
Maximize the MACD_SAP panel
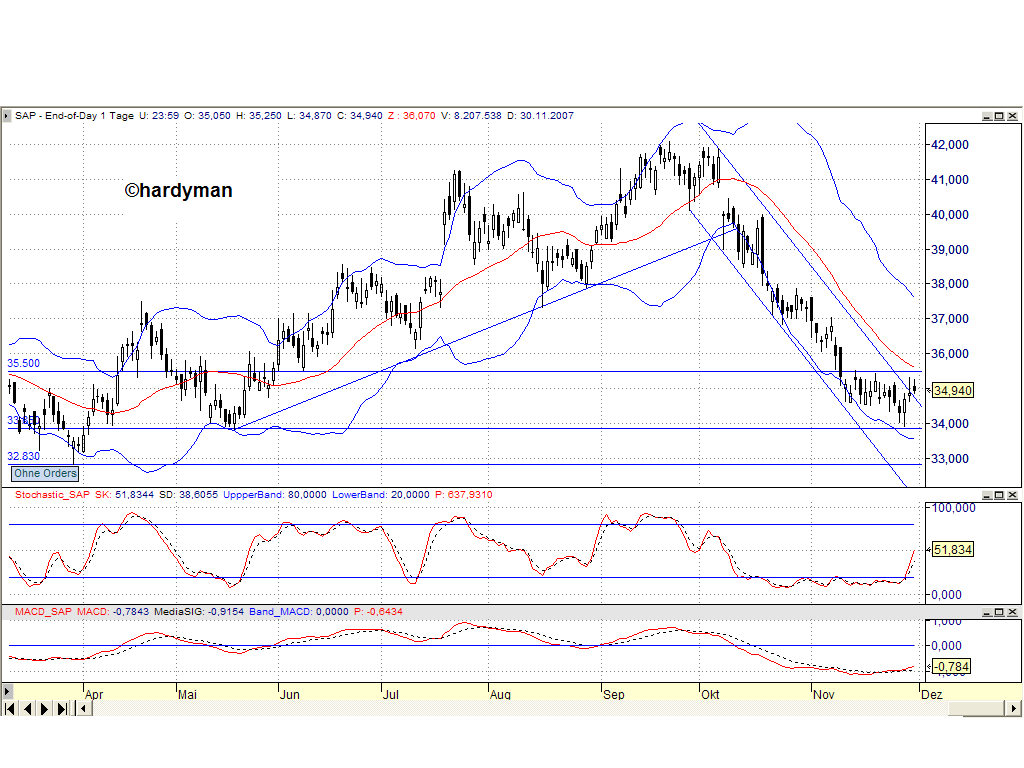999,611
